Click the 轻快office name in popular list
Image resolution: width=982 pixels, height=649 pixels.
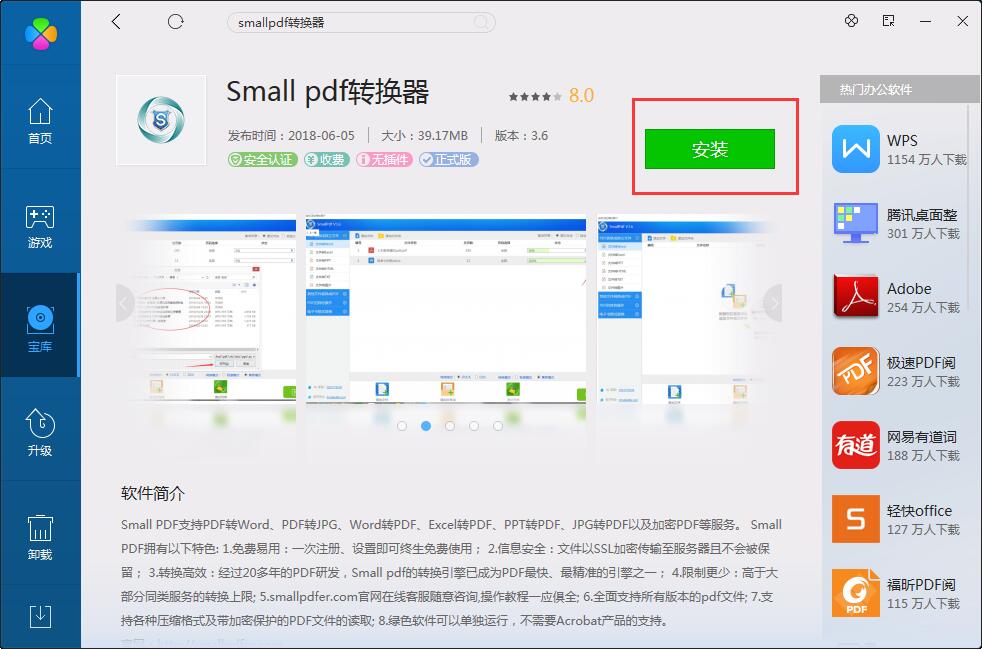click(x=919, y=511)
